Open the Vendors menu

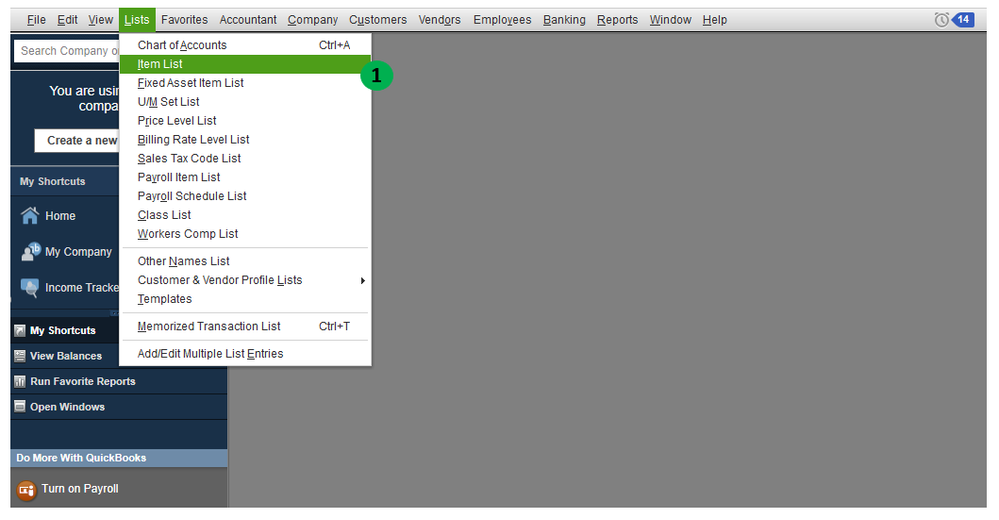440,20
